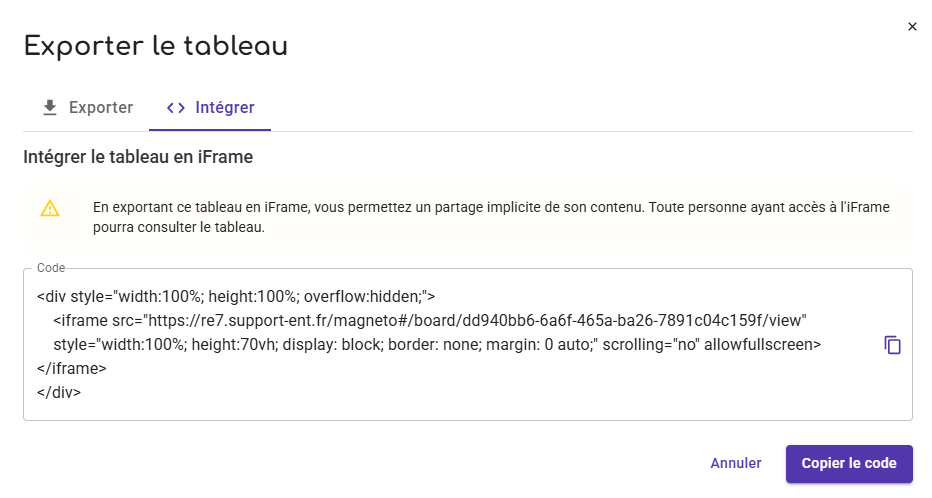Screen dimensions: 932x498
Task: Click the copy icon beside the code
Action: pos(893,345)
